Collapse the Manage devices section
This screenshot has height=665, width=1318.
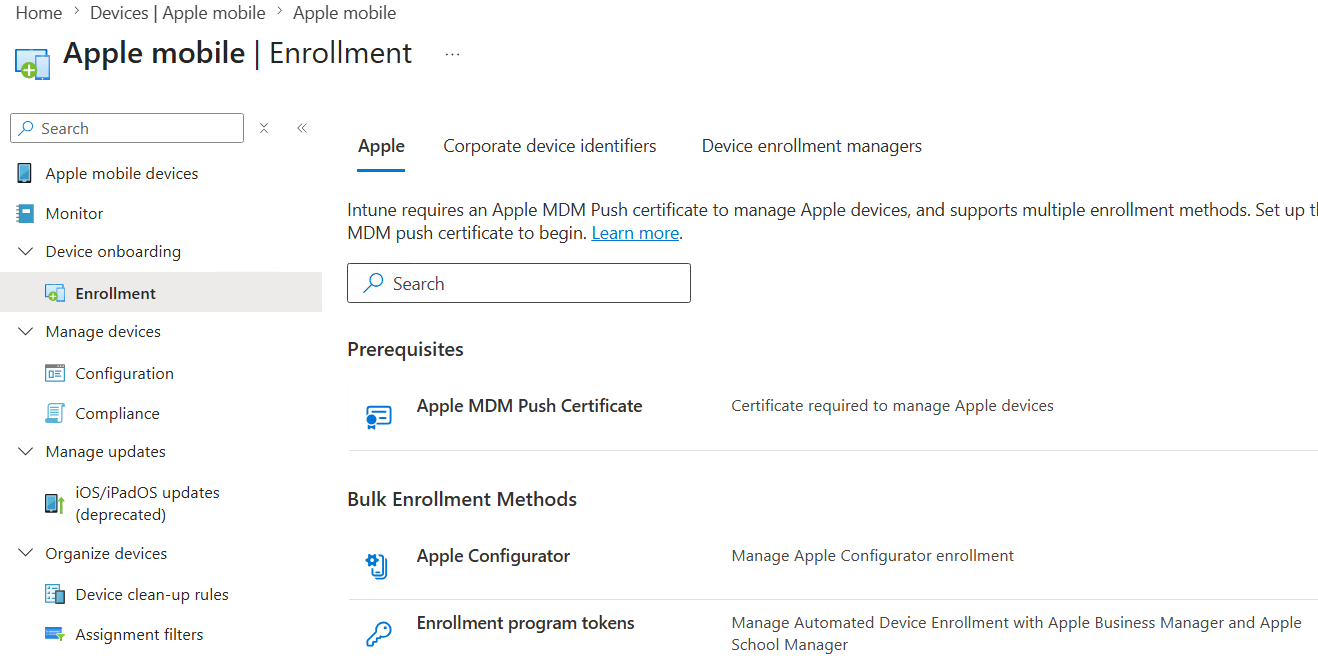coord(25,331)
